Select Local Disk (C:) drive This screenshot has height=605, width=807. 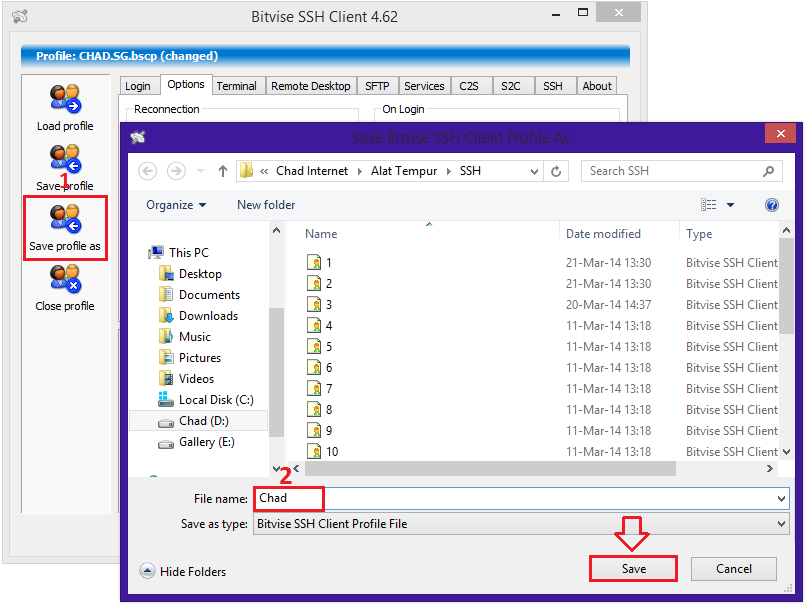coord(206,400)
